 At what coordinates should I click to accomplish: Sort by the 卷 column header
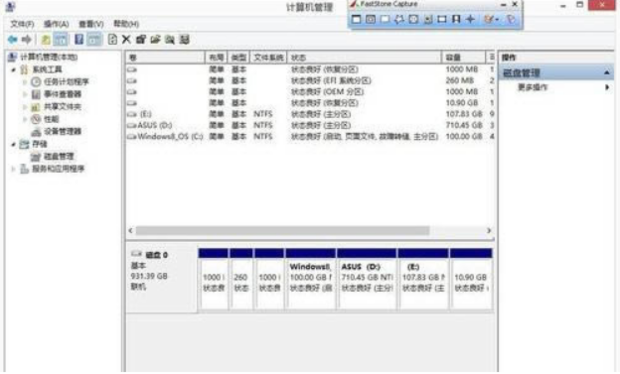point(165,58)
